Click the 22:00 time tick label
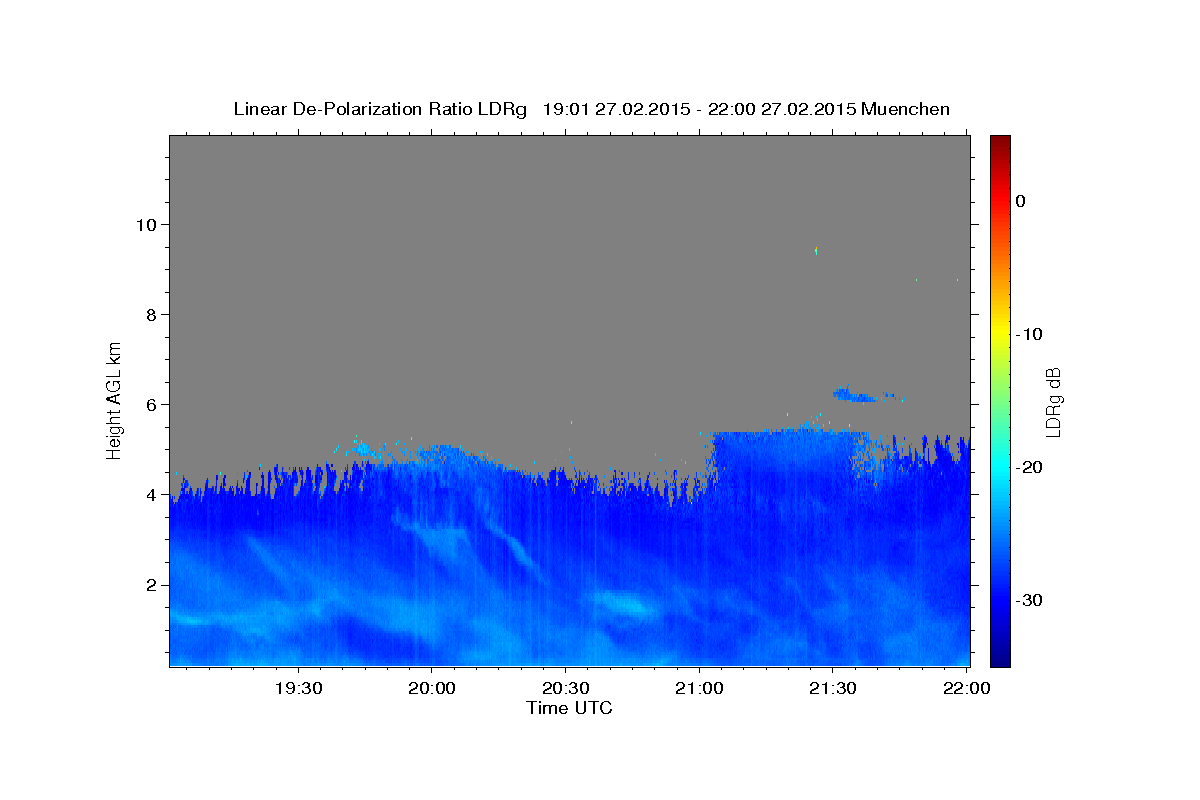Viewport: 1200px width, 800px height. [x=965, y=688]
